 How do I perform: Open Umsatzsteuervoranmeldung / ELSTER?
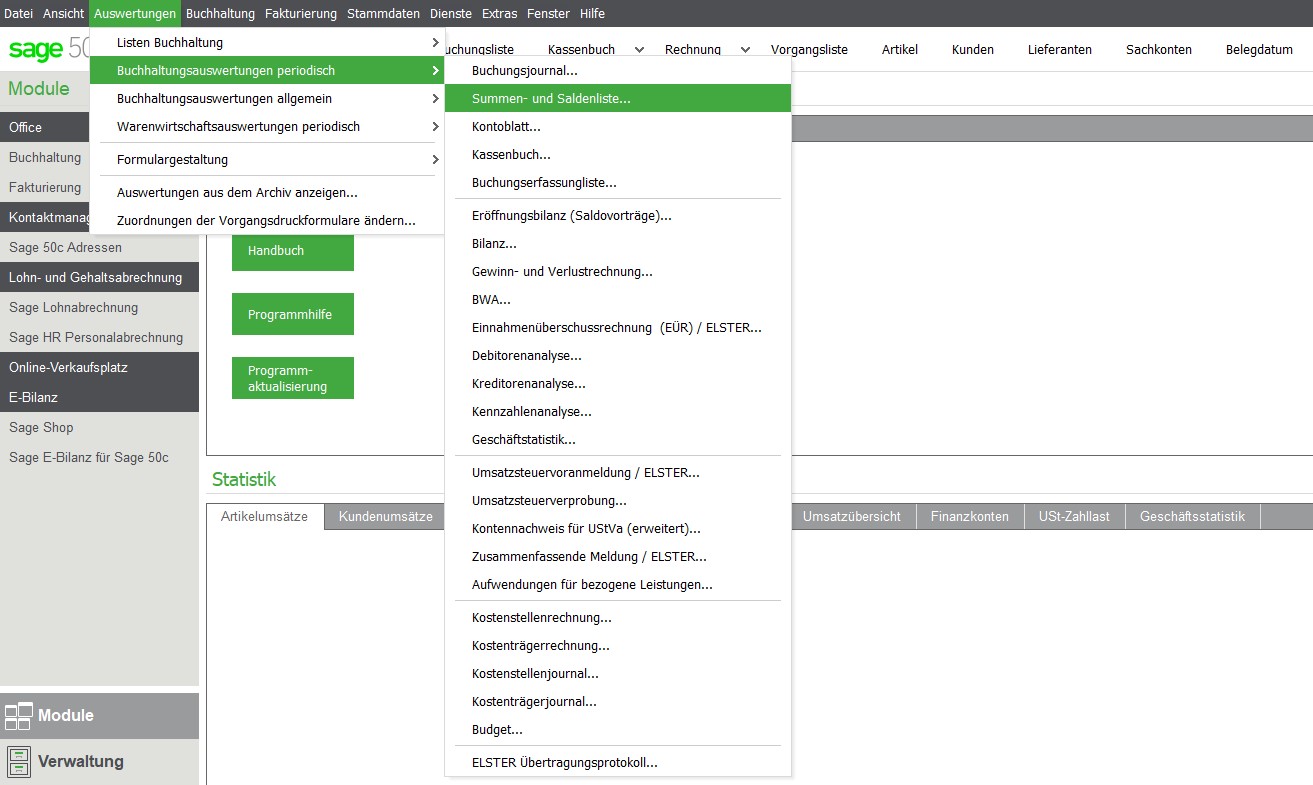(x=618, y=472)
